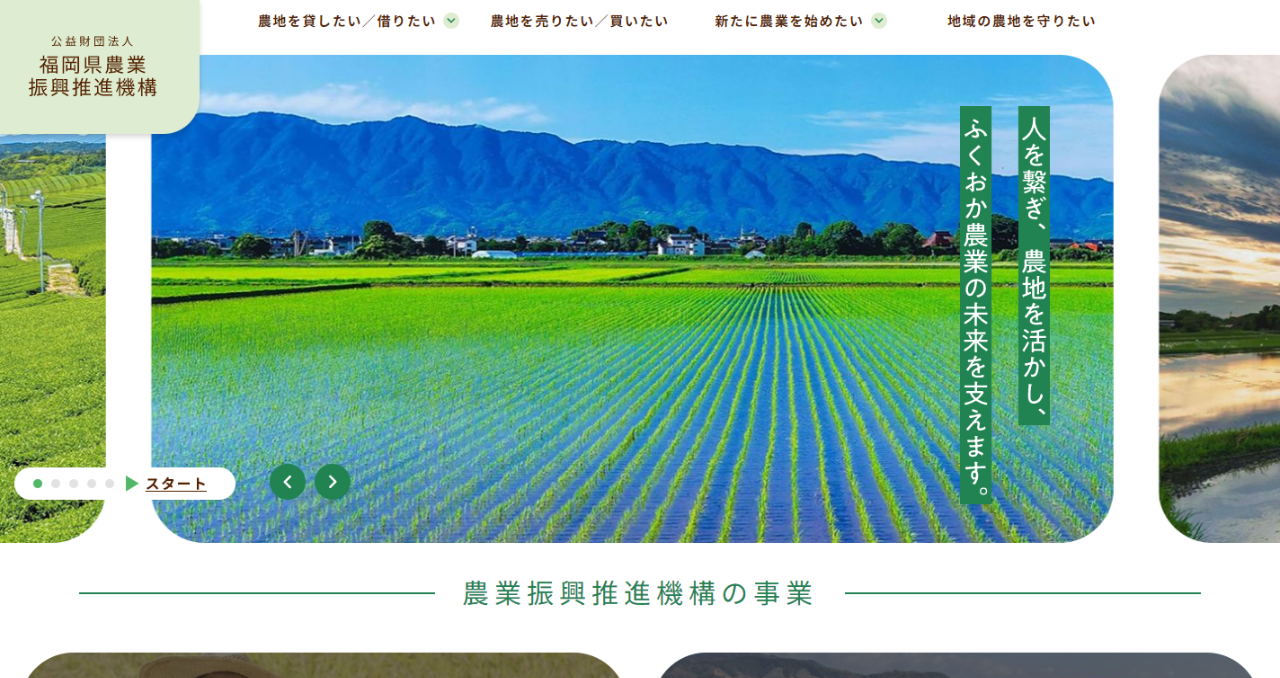This screenshot has height=678, width=1280.
Task: Advance to the next slide arrow
Action: click(x=332, y=482)
